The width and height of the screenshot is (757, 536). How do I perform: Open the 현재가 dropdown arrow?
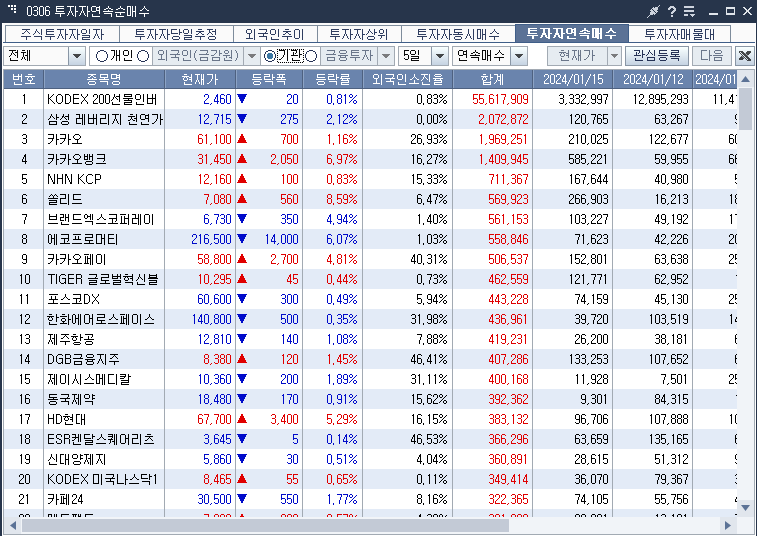614,56
